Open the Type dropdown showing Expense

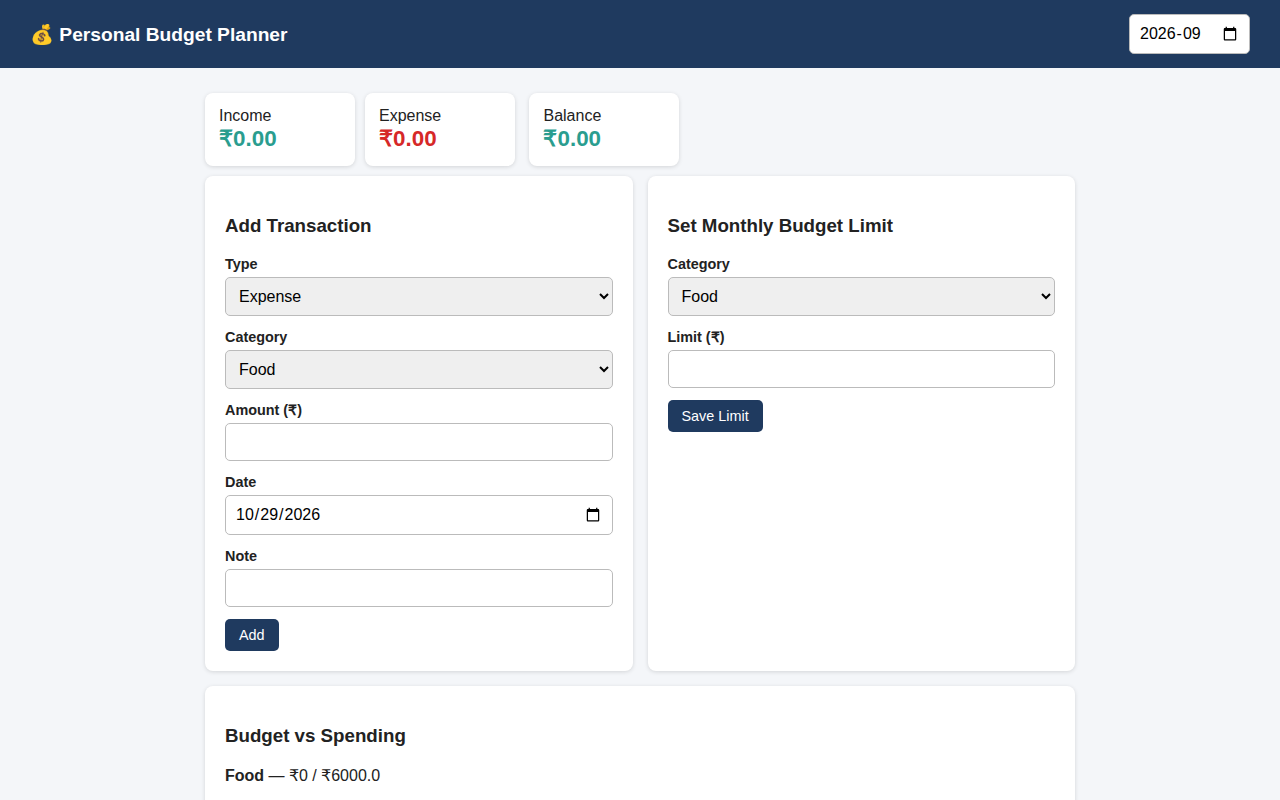point(419,297)
